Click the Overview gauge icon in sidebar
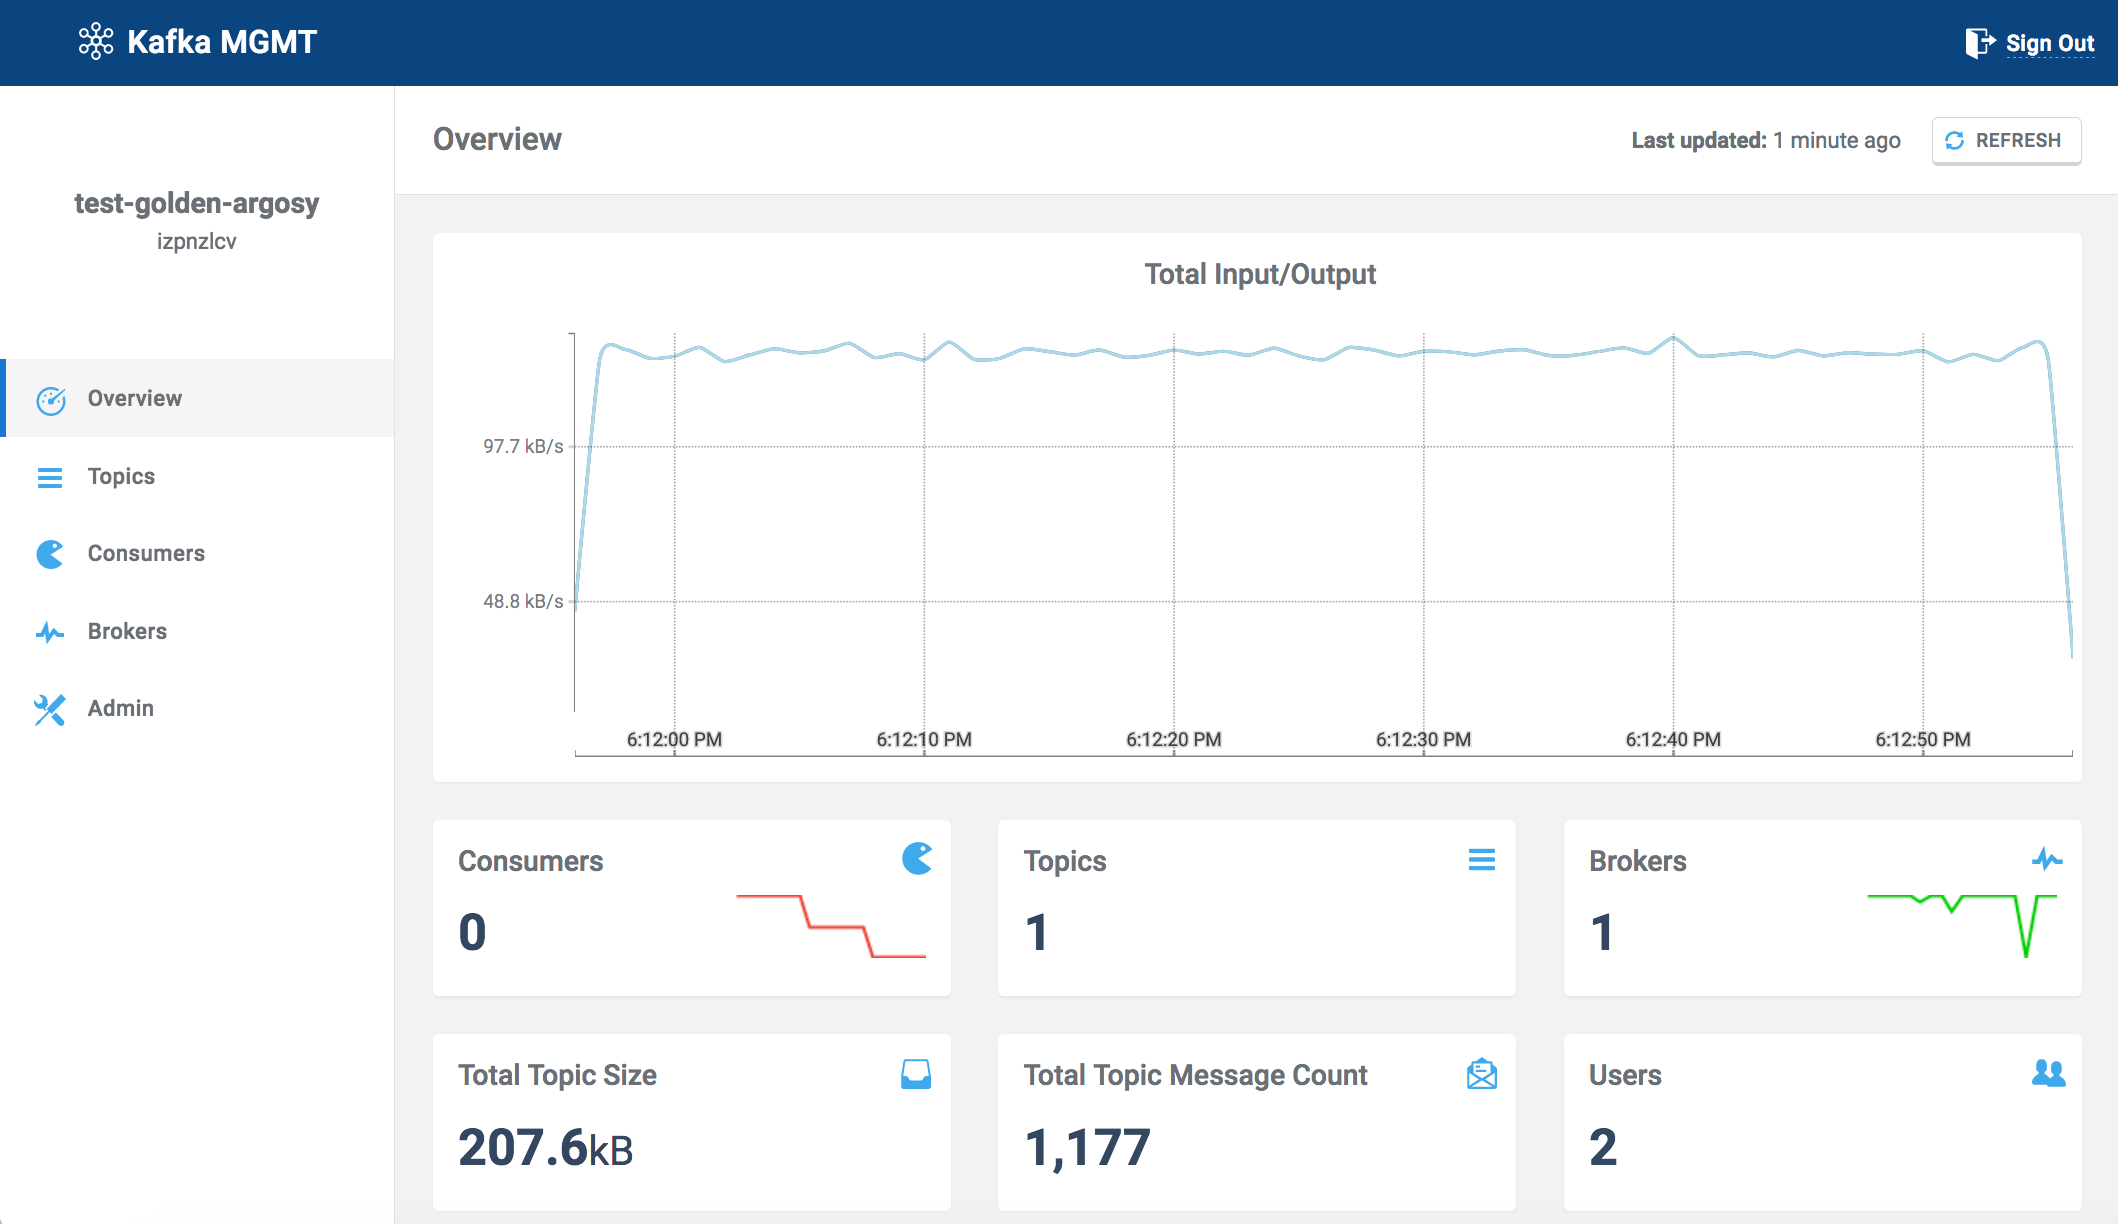 point(51,399)
